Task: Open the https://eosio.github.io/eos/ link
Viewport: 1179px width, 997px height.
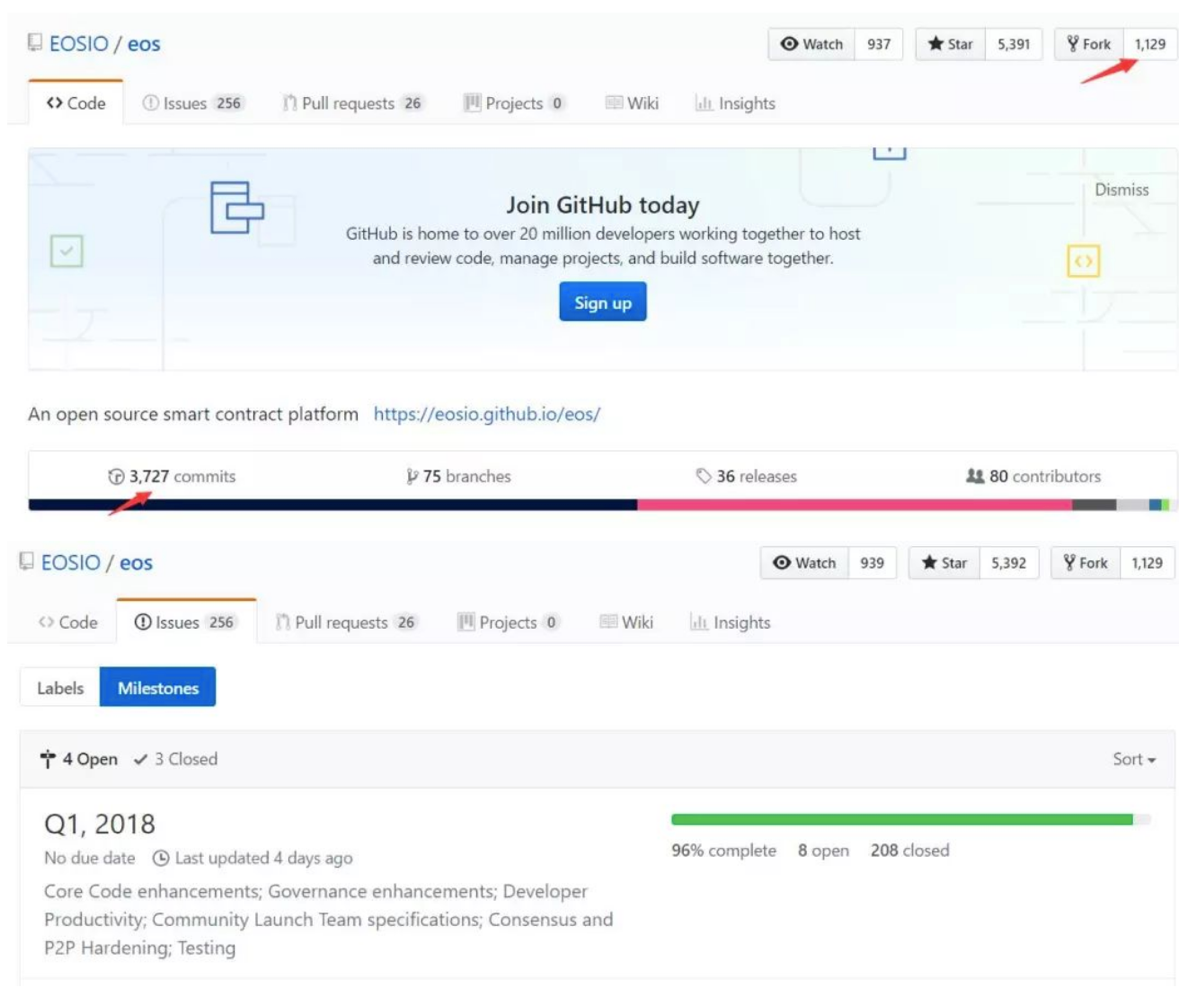Action: 486,414
